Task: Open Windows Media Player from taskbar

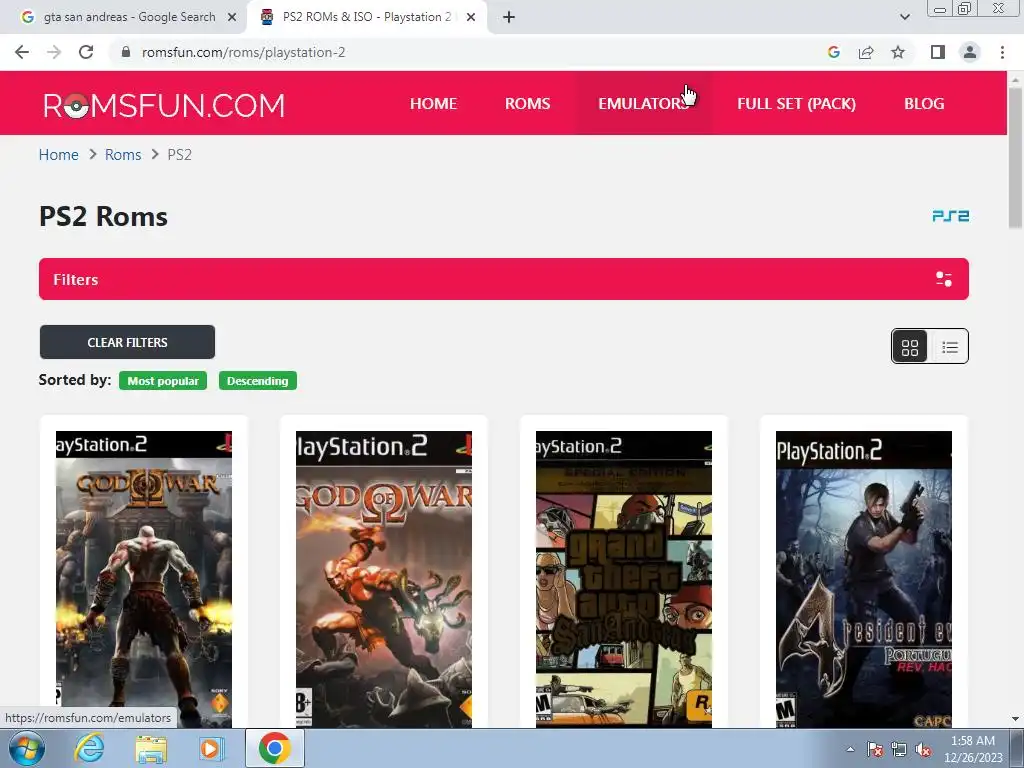Action: coord(210,748)
